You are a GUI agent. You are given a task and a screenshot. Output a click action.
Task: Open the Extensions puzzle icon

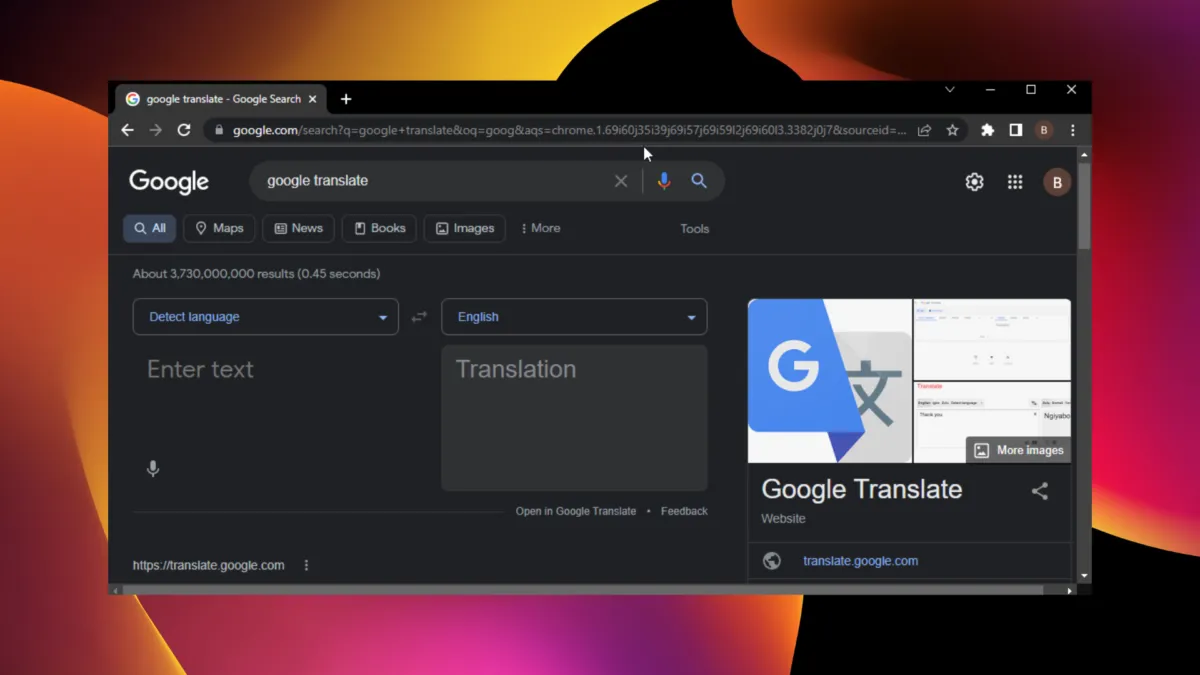(987, 130)
